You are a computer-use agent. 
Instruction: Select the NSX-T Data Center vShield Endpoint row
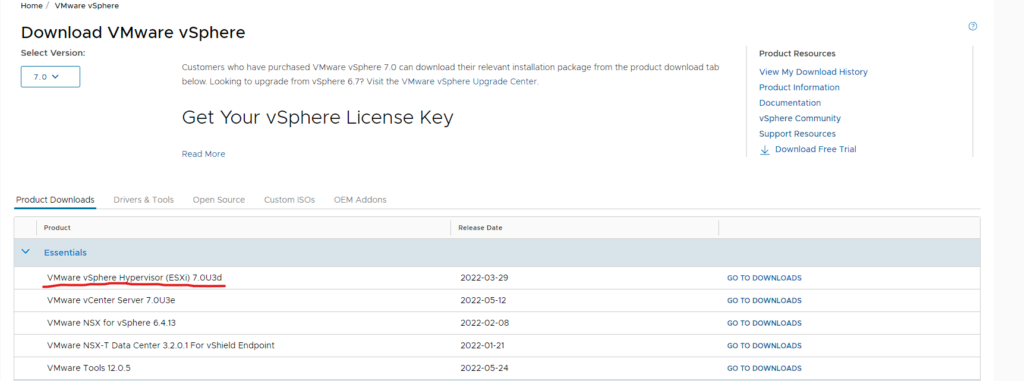497,346
